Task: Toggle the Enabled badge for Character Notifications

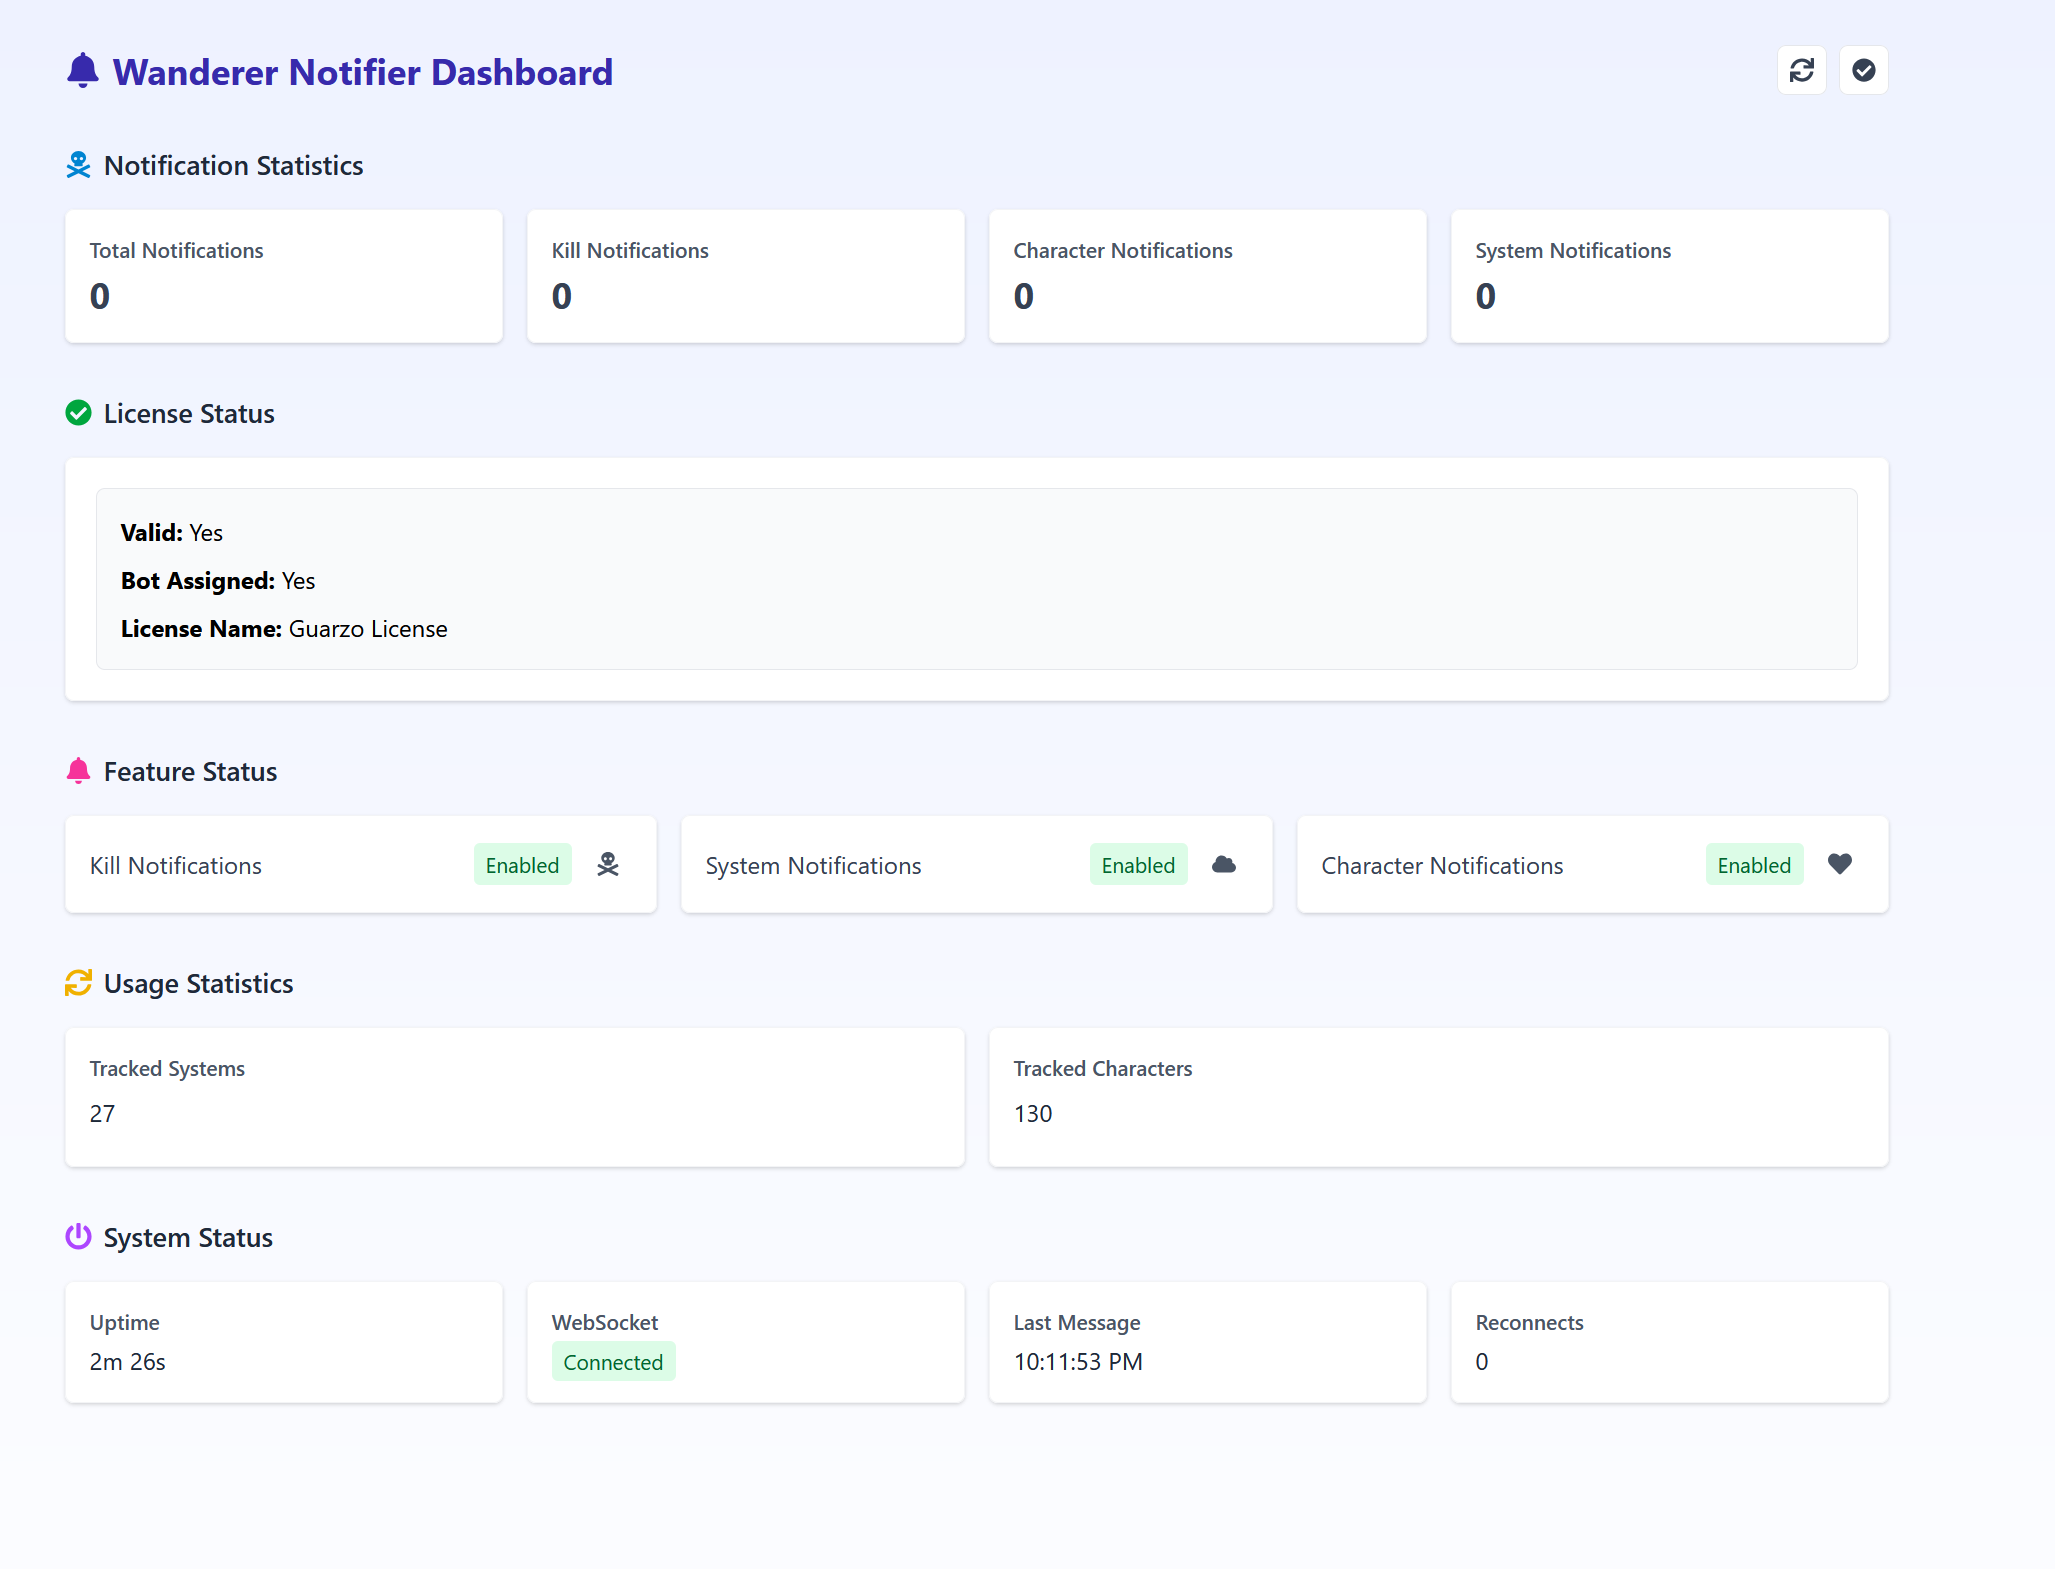Action: coord(1754,865)
